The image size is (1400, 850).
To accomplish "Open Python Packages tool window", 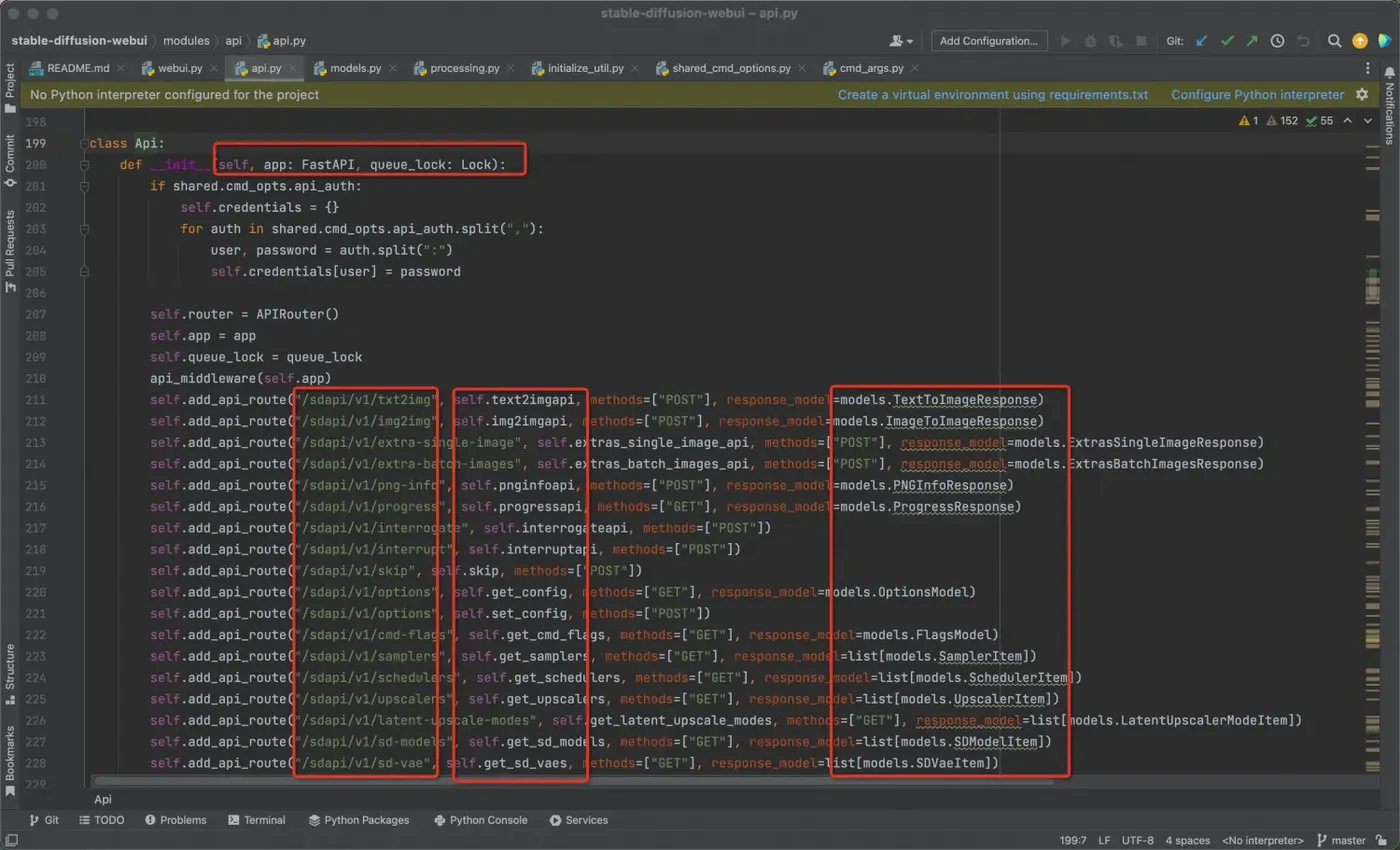I will [359, 820].
